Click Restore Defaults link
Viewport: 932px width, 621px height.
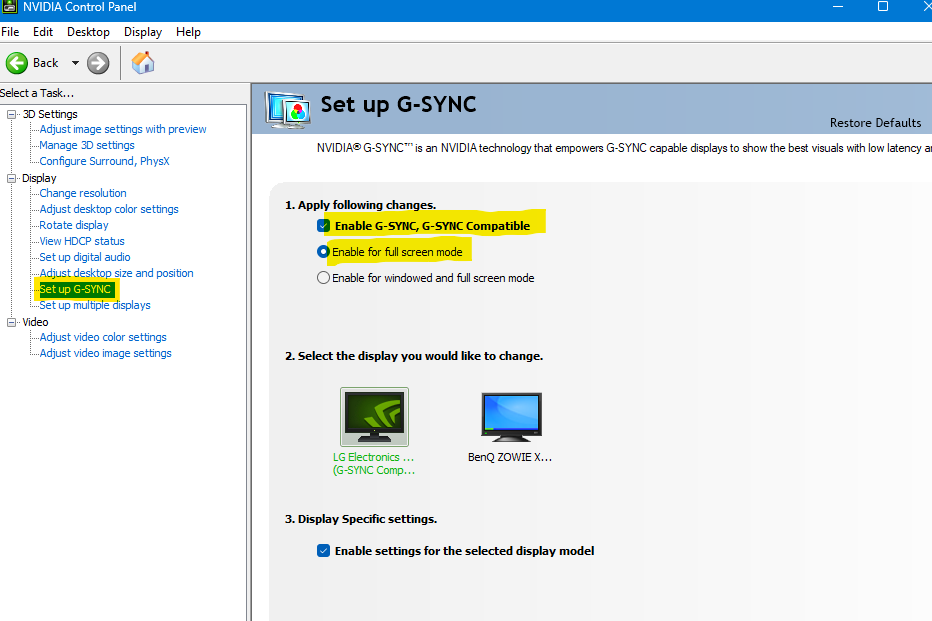pyautogui.click(x=876, y=123)
